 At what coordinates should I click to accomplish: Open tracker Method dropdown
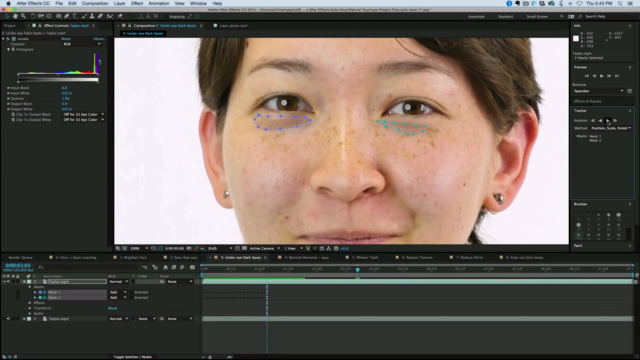click(611, 128)
